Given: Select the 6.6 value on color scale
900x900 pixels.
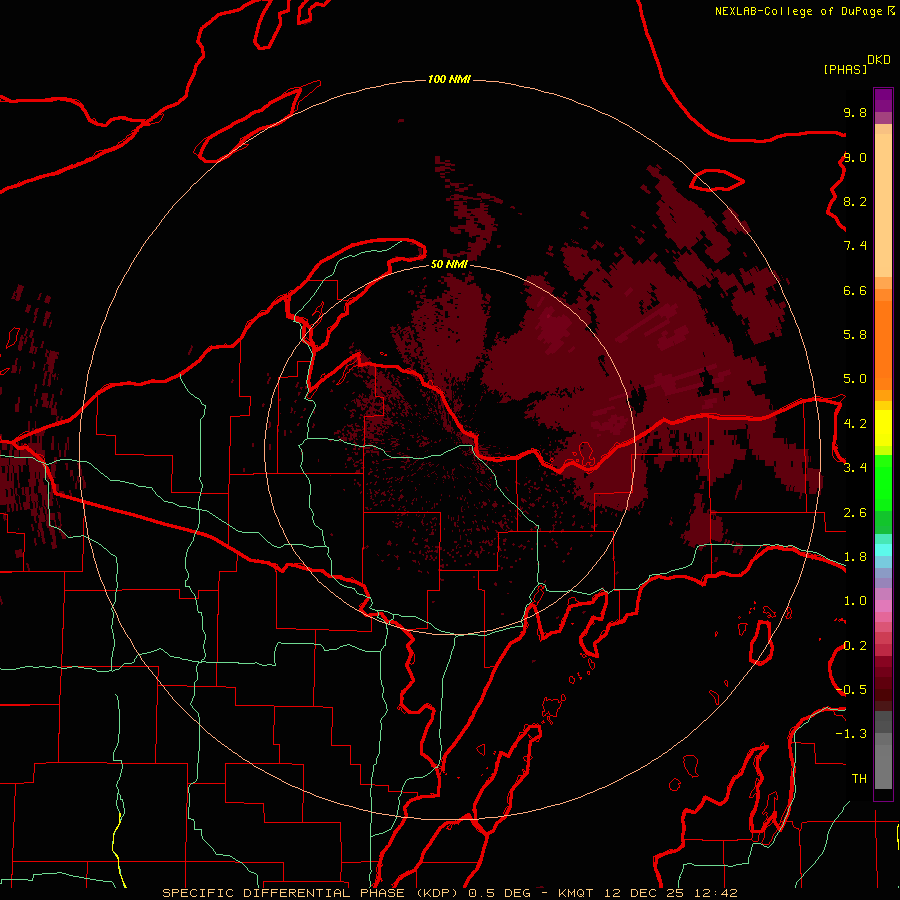Looking at the screenshot, I should point(855,291).
